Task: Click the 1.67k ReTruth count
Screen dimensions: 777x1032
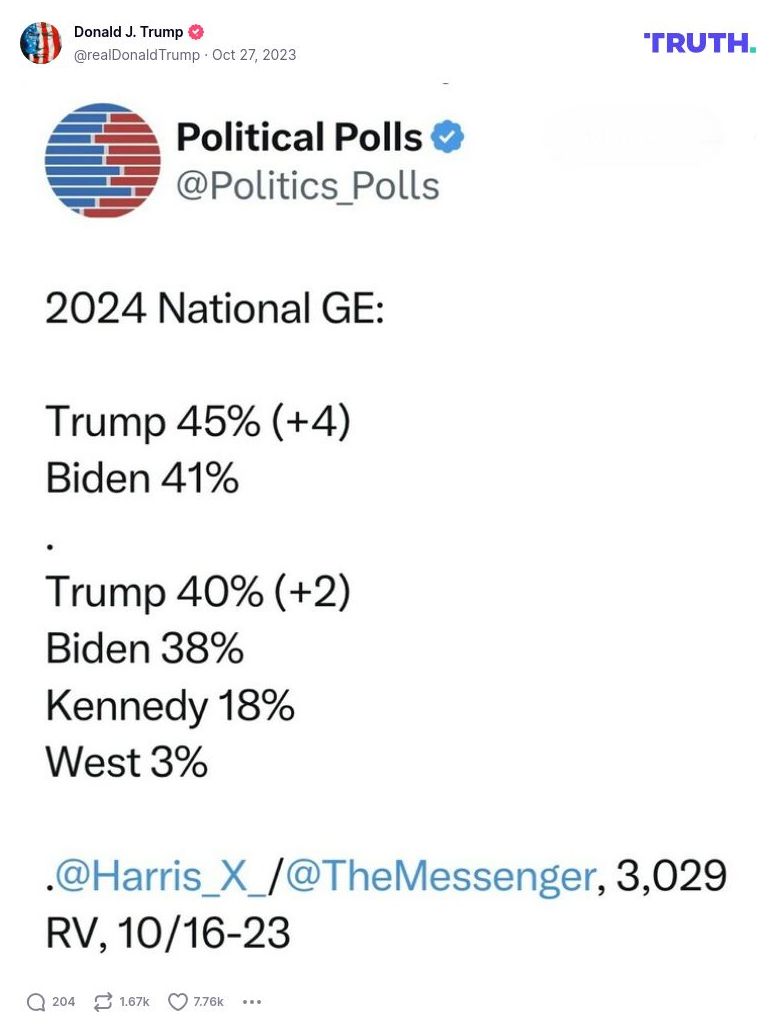Action: click(133, 1001)
